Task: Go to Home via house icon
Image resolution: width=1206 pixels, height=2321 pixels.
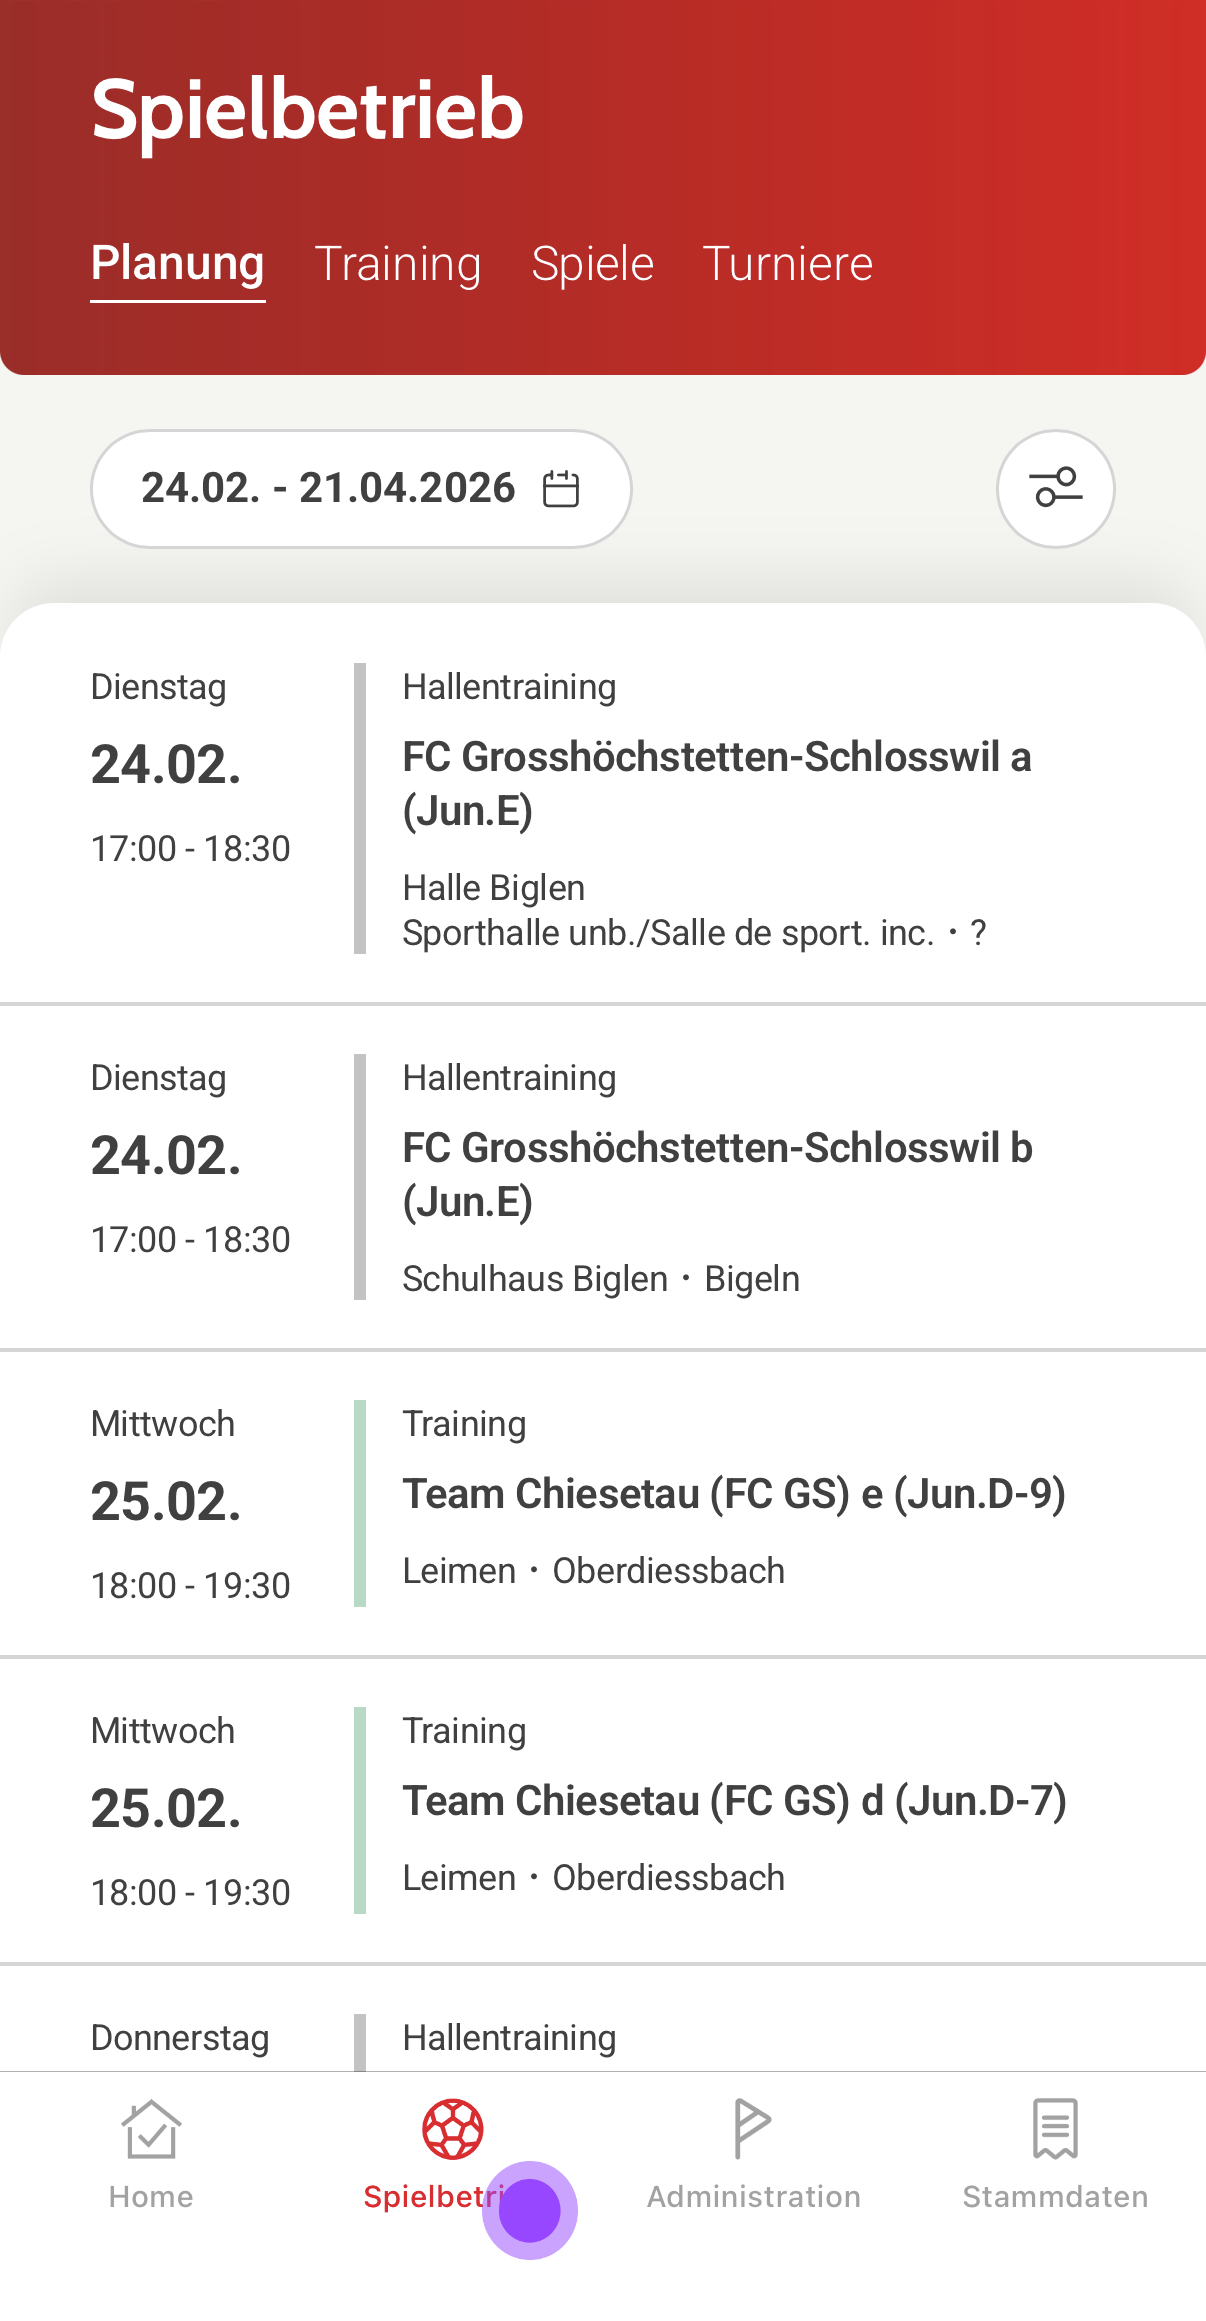Action: coord(151,2129)
